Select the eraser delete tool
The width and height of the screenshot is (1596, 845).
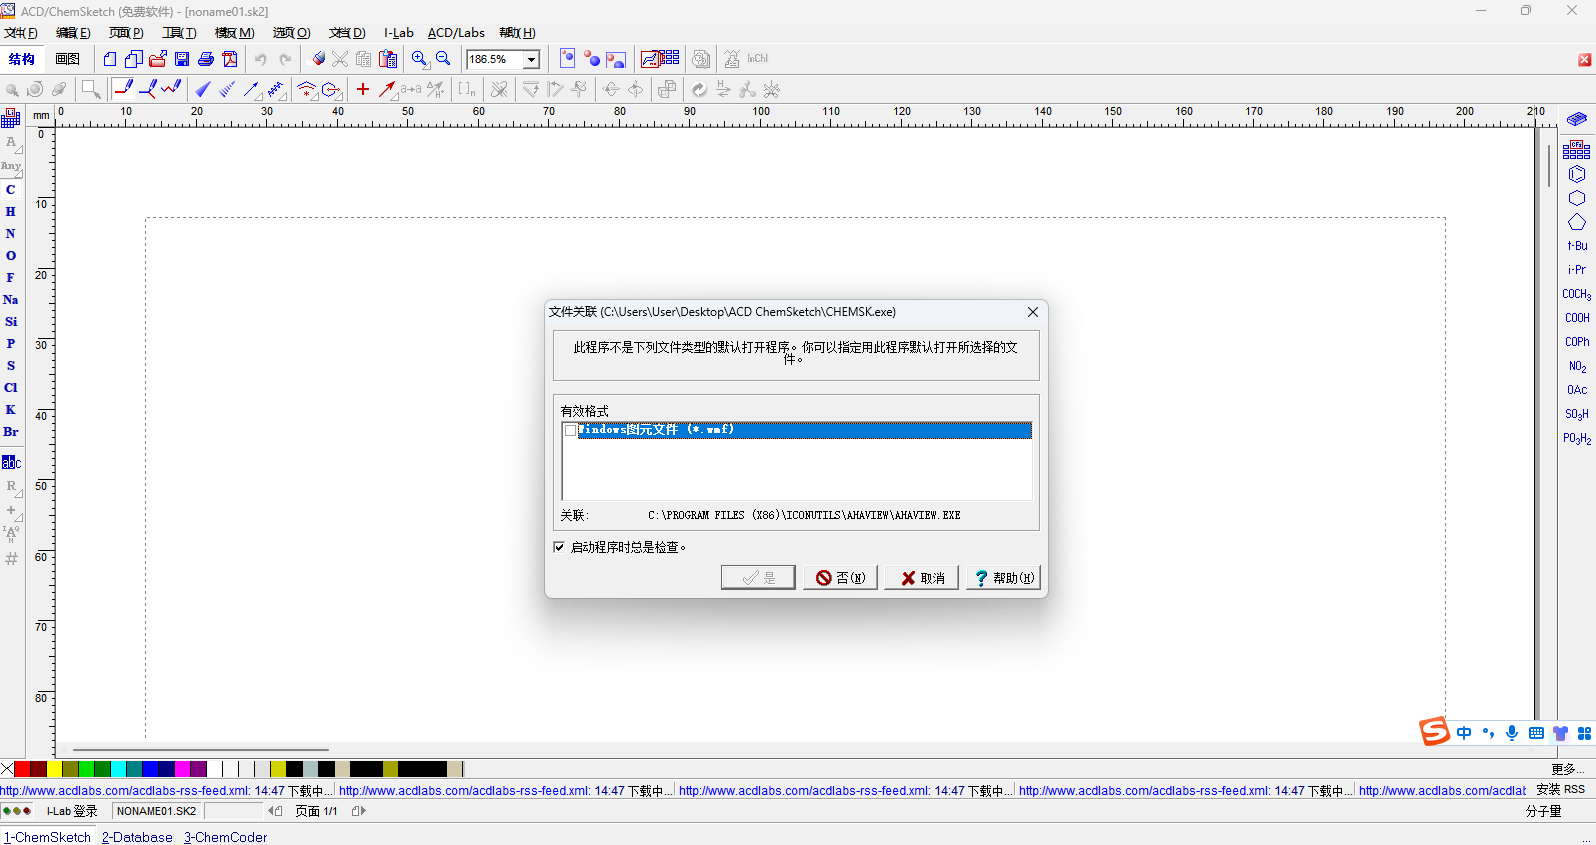(318, 59)
